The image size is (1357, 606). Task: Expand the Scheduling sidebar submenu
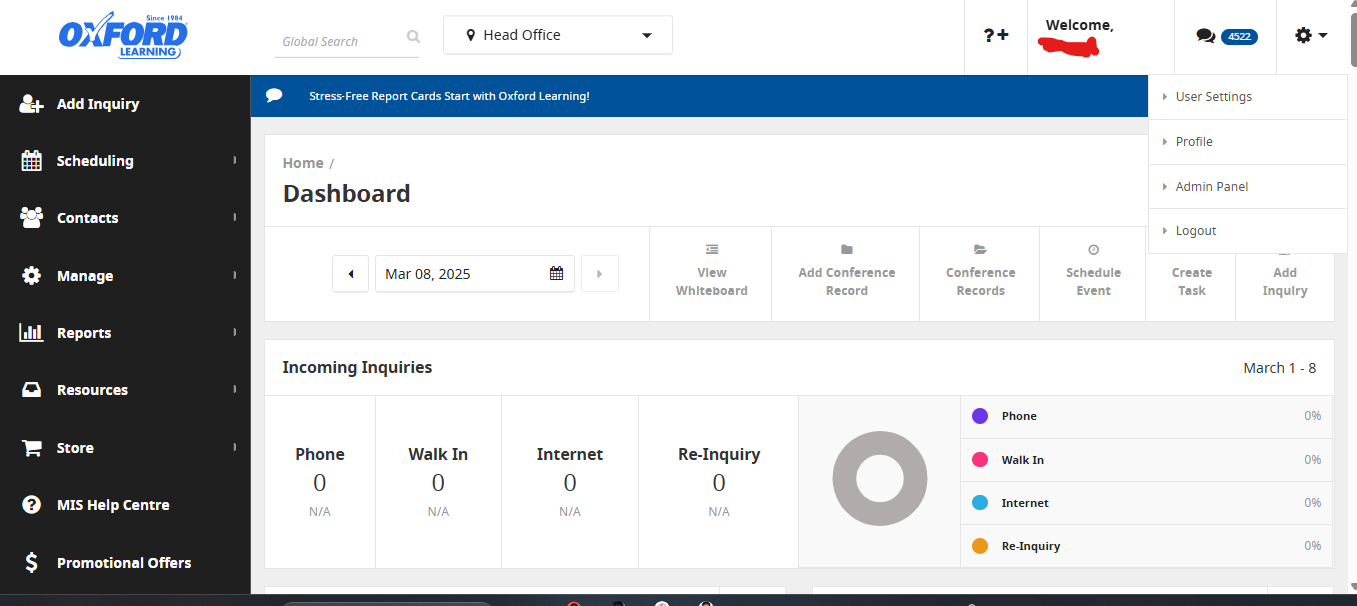235,160
